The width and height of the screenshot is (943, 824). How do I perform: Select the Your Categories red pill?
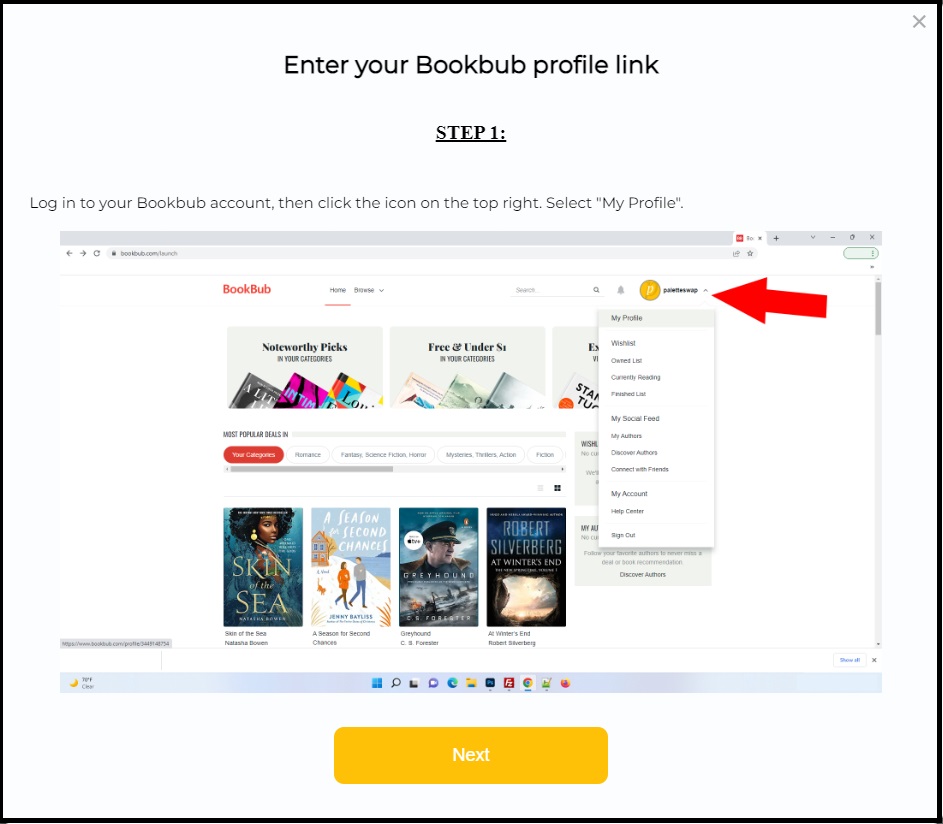[253, 455]
